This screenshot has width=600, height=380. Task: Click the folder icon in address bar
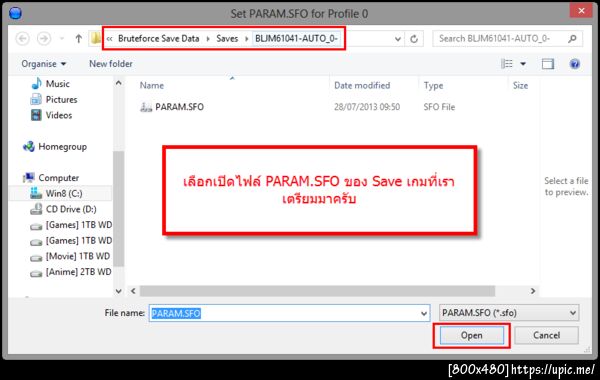coord(96,38)
